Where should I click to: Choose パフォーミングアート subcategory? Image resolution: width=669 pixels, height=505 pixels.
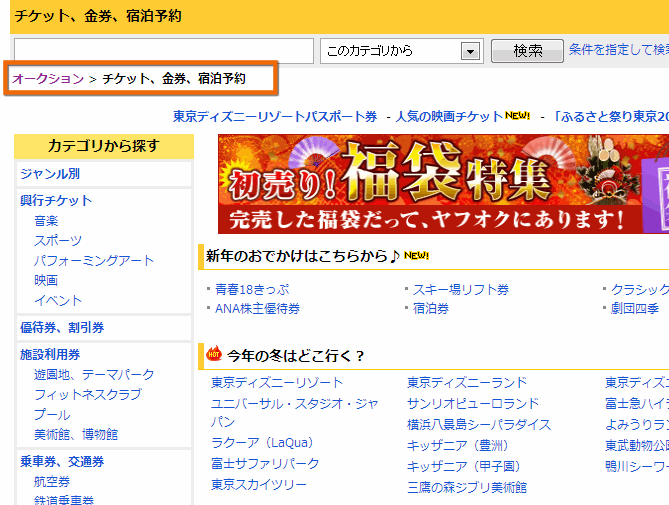(x=94, y=261)
